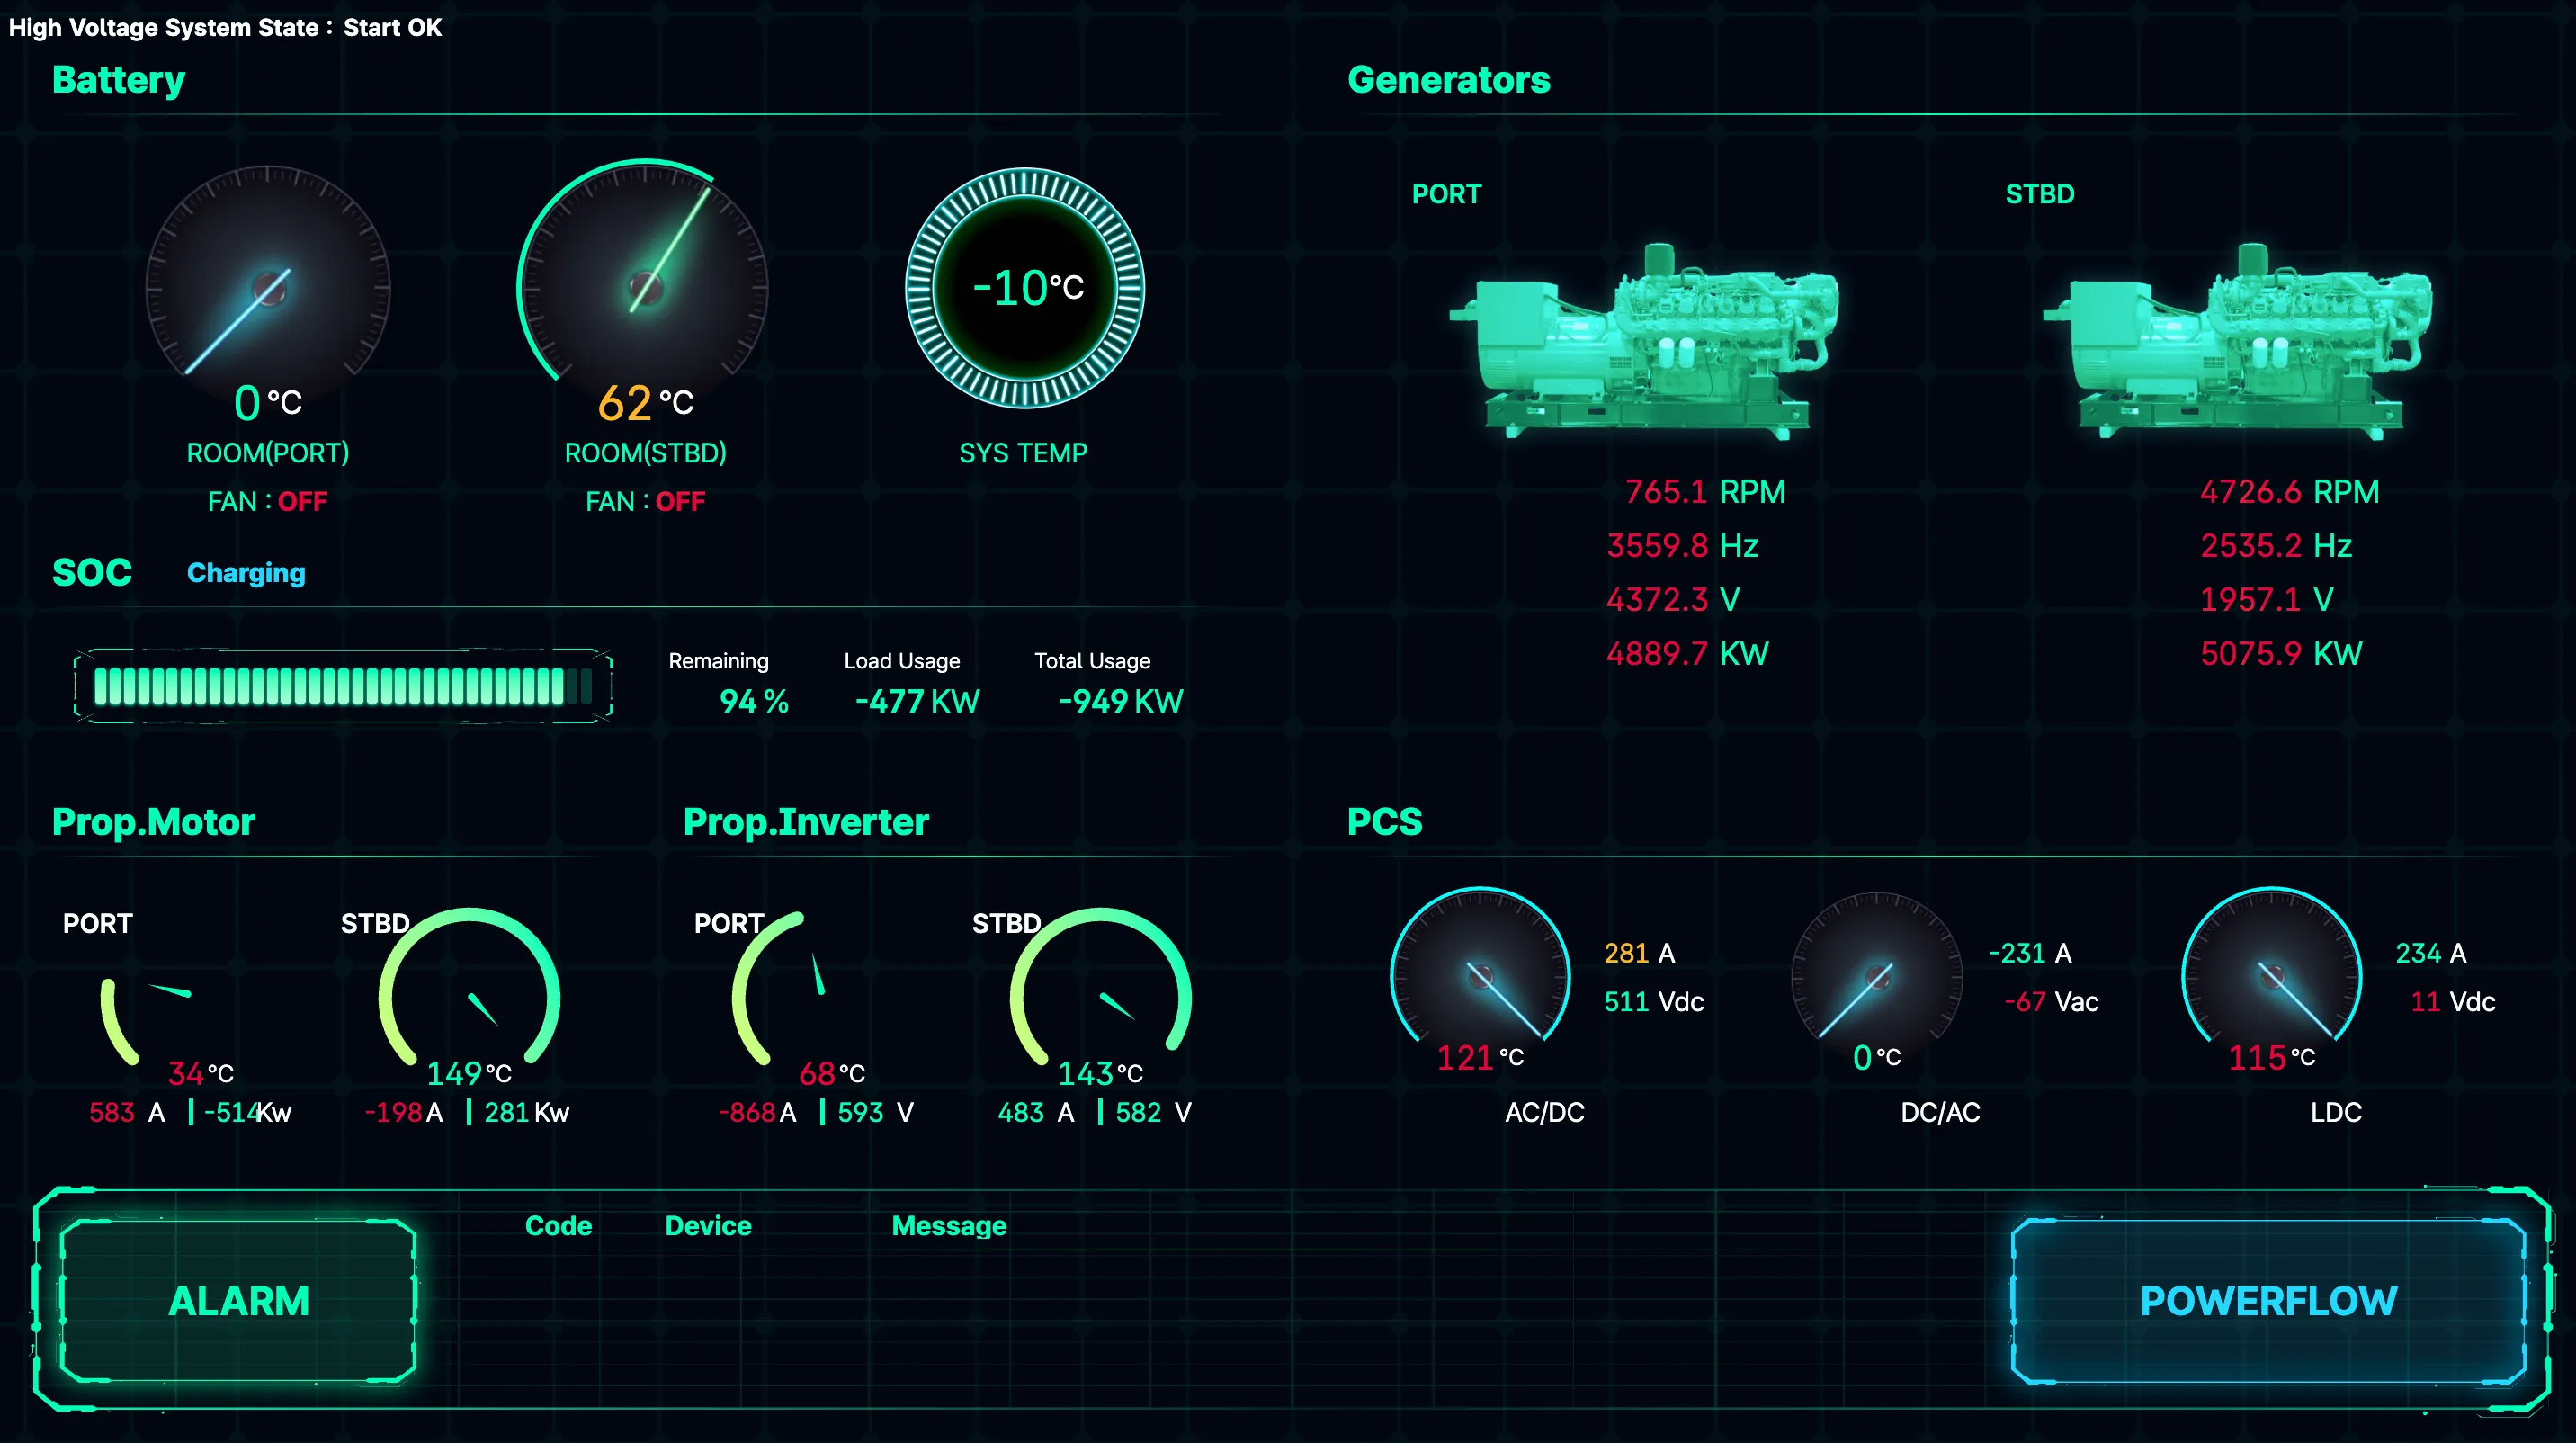Click the Charging status label
Image resolution: width=2576 pixels, height=1443 pixels.
point(246,573)
